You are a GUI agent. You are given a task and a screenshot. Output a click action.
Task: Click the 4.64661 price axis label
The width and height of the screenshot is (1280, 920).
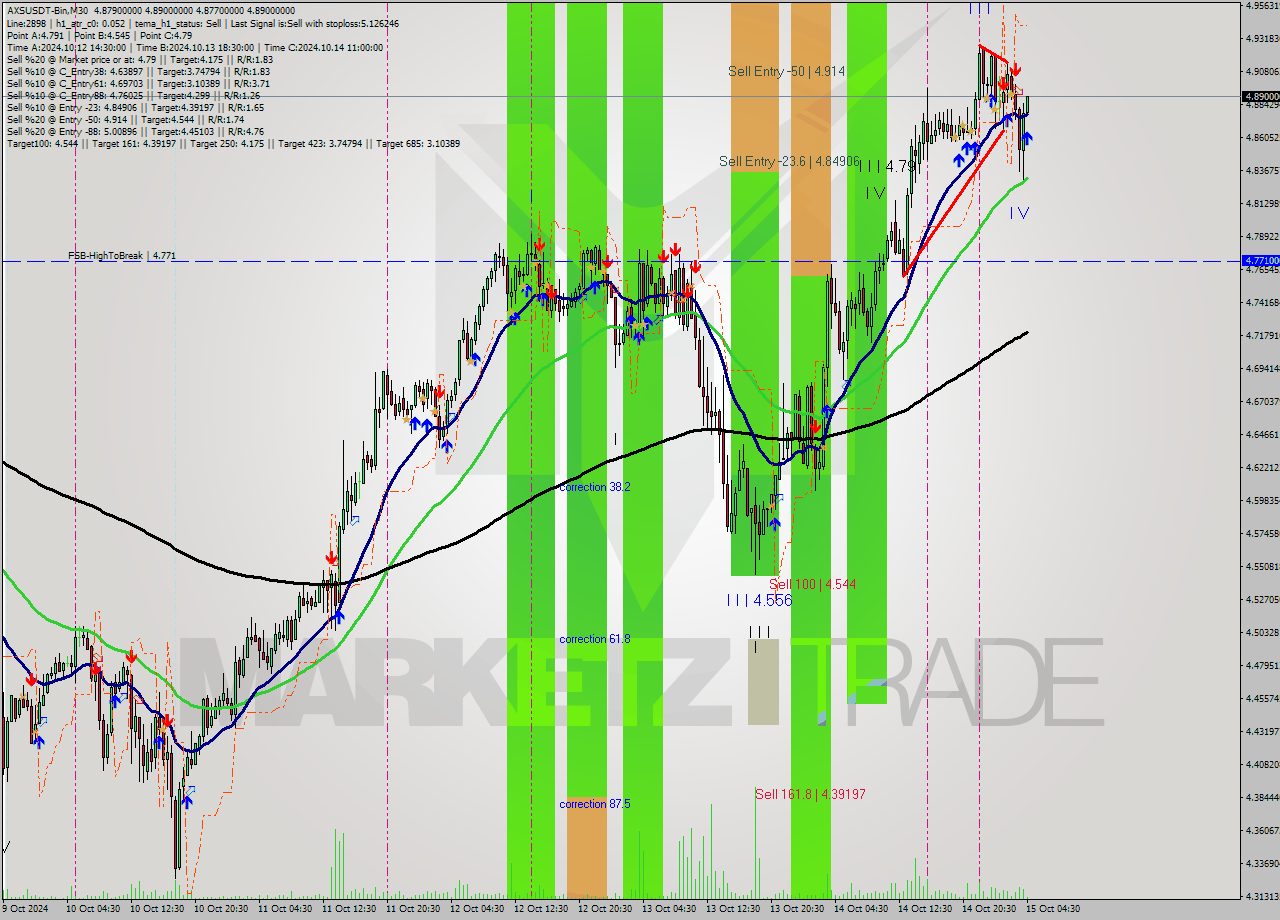coord(1262,434)
